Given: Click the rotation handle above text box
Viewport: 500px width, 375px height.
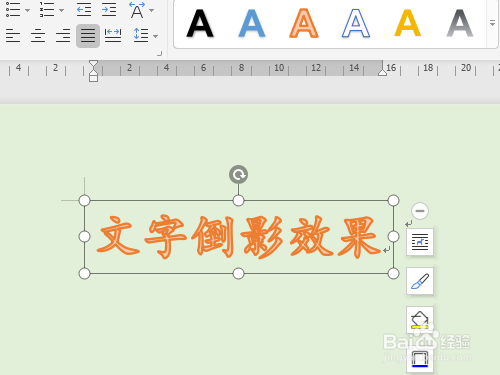Looking at the screenshot, I should (238, 174).
